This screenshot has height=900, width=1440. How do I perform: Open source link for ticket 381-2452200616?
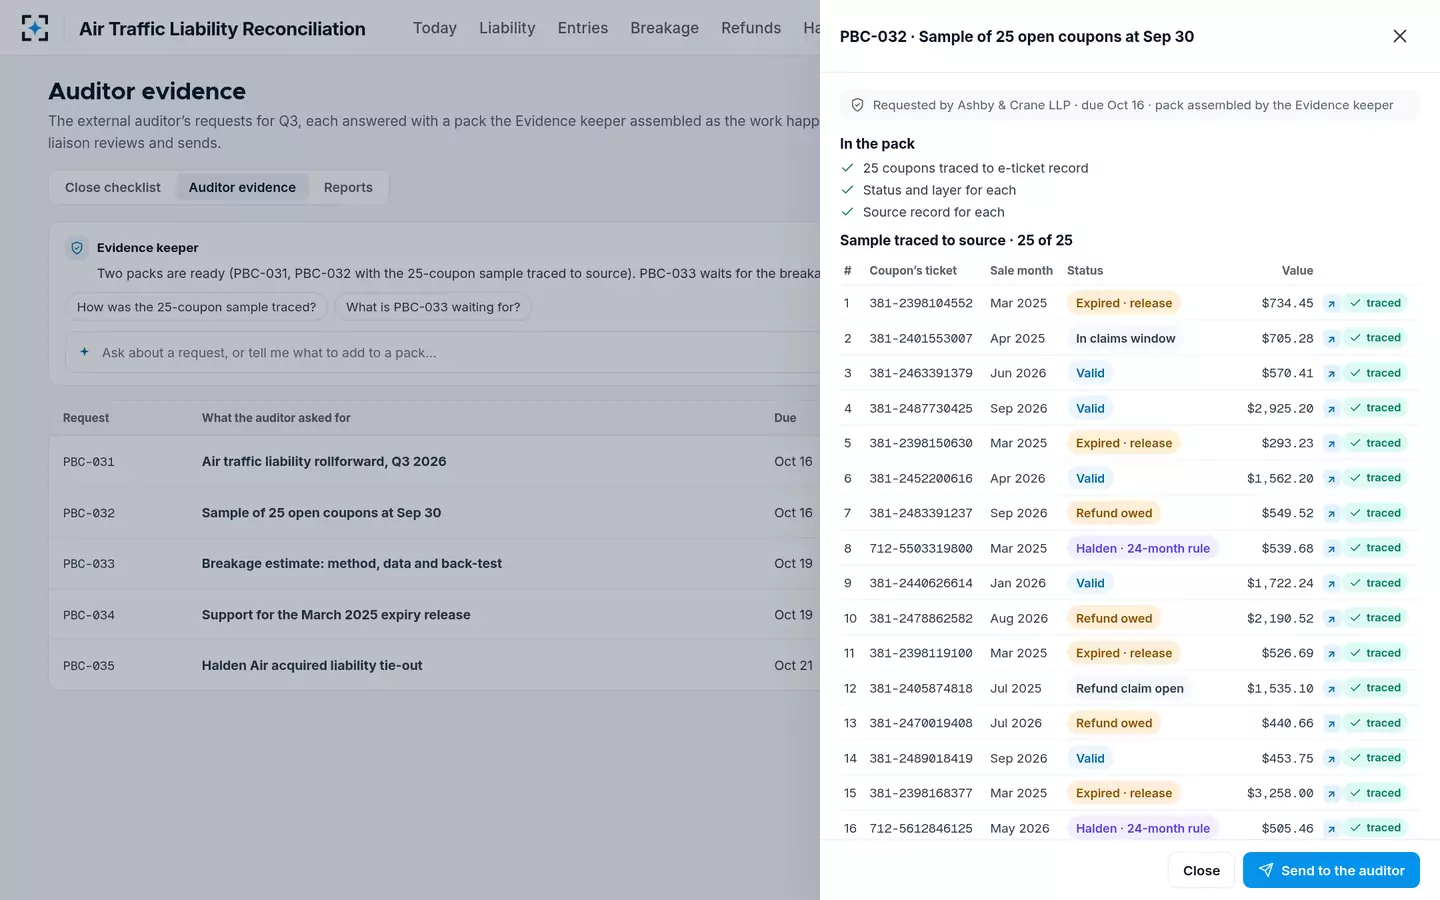[x=1331, y=478]
